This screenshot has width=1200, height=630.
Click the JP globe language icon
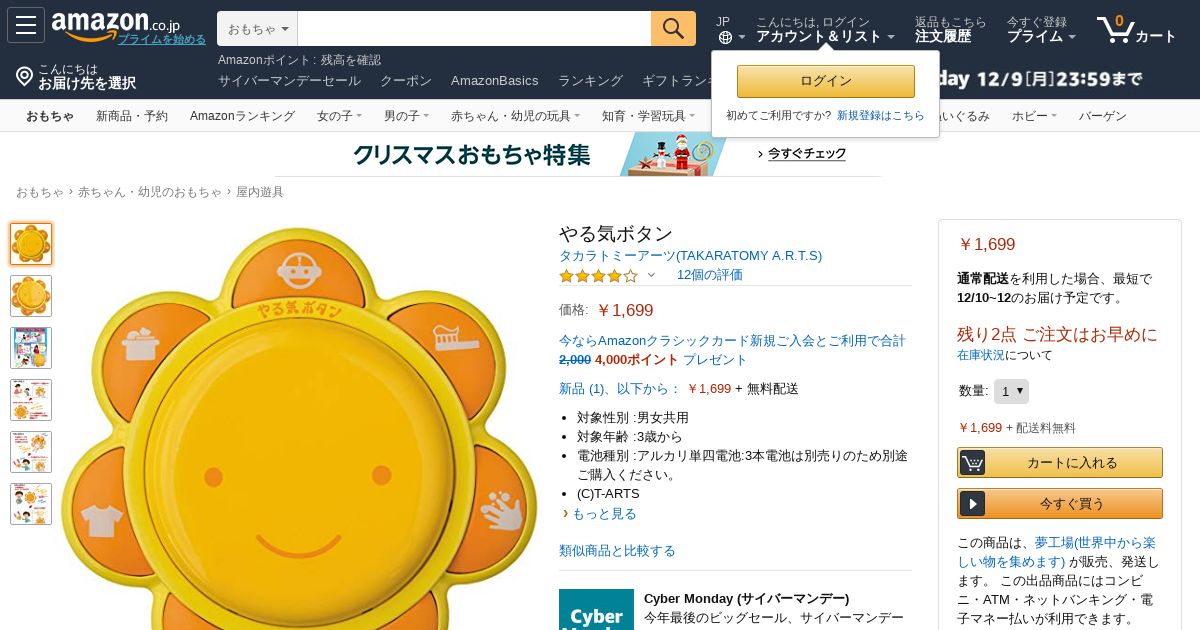(x=725, y=37)
